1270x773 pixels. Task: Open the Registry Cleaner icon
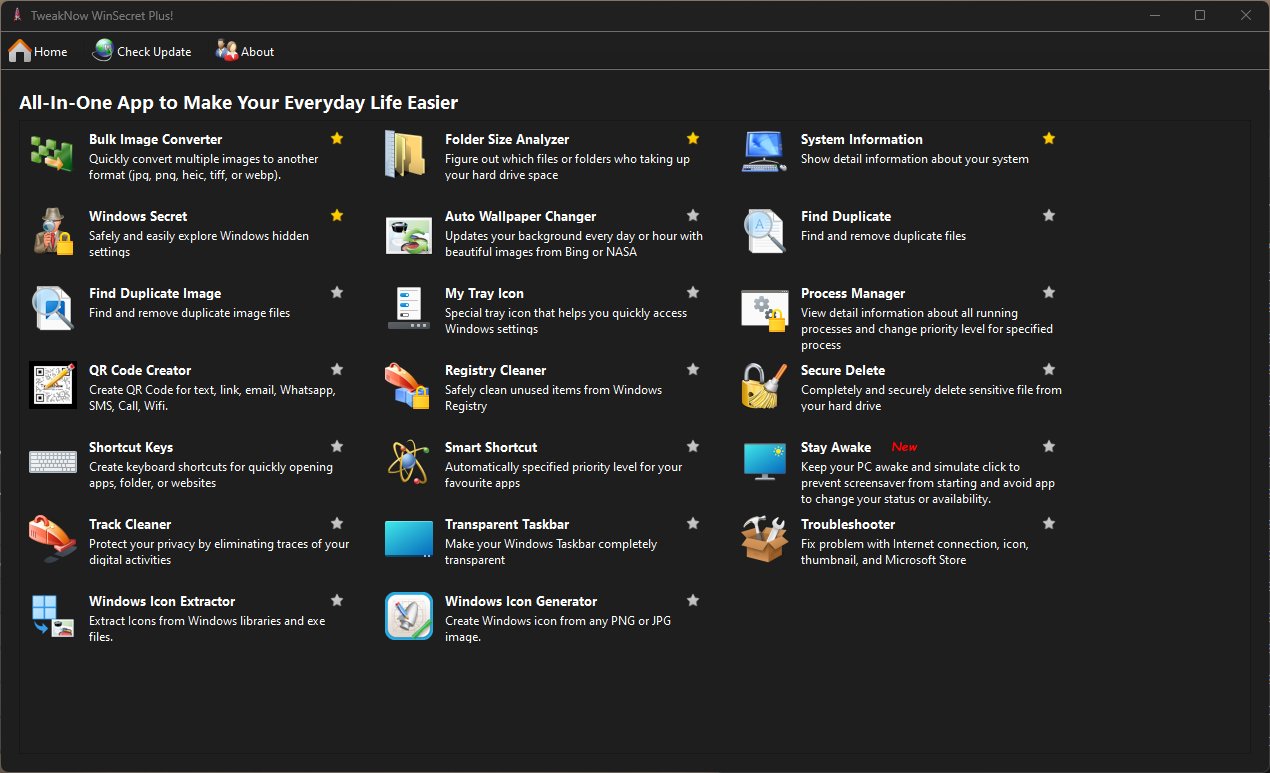[x=408, y=385]
